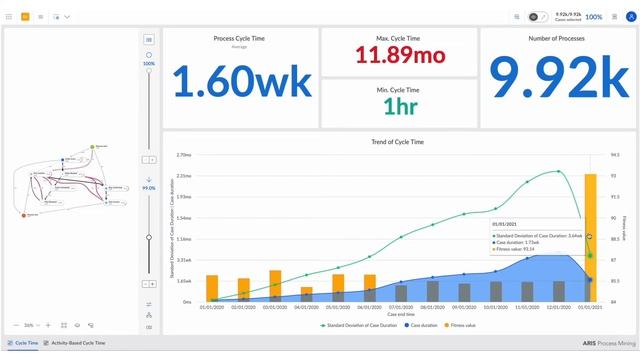Adjust the connections slider handle at 99.0%
640x360 pixels.
[x=149, y=237]
